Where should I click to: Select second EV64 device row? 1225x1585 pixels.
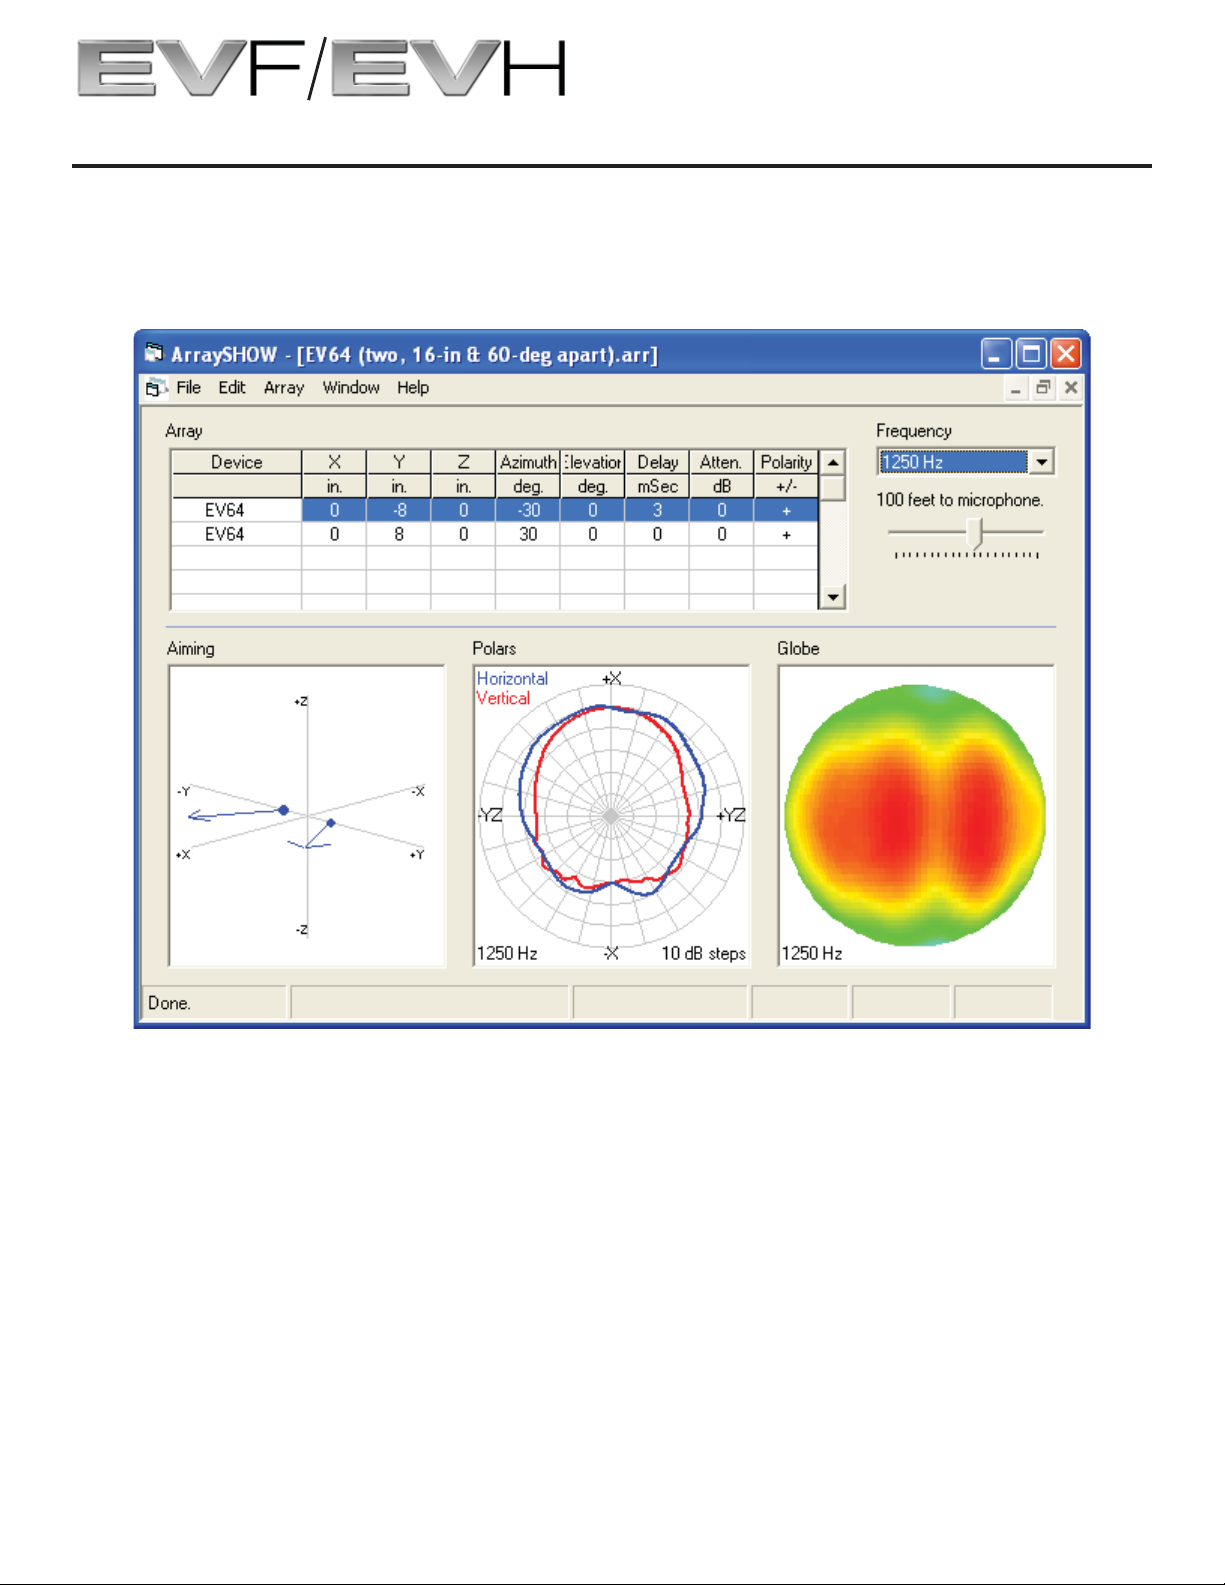coord(495,534)
